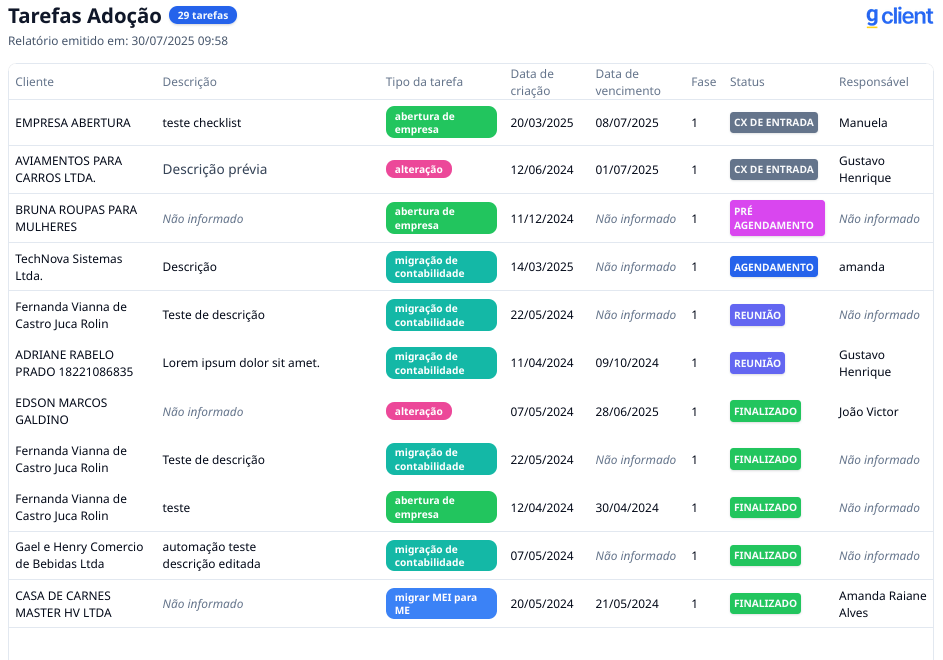Viewport: 943px width, 660px height.
Task: Click creation date 11/04/2024
Action: click(542, 363)
